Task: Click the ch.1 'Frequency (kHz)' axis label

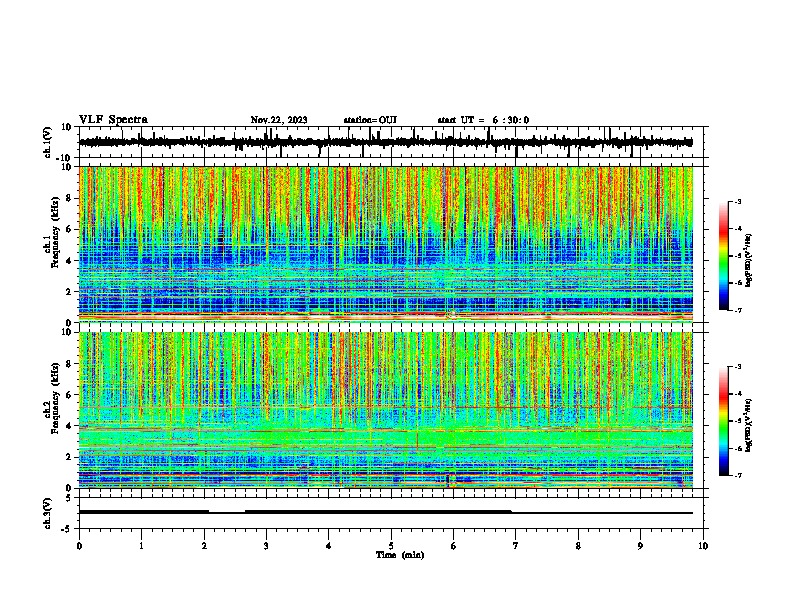Action: pyautogui.click(x=55, y=232)
